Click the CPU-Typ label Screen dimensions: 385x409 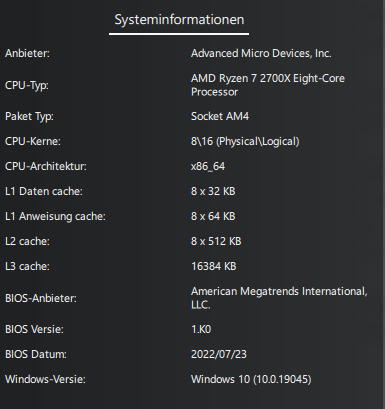click(27, 85)
